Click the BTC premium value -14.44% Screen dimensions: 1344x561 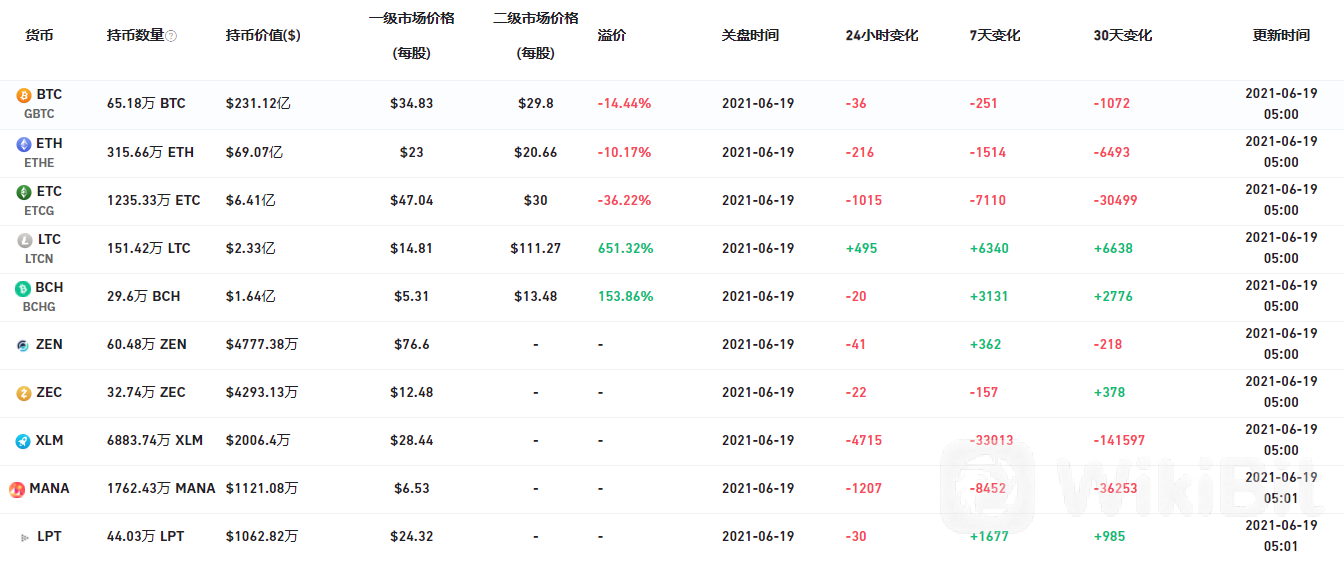[624, 104]
